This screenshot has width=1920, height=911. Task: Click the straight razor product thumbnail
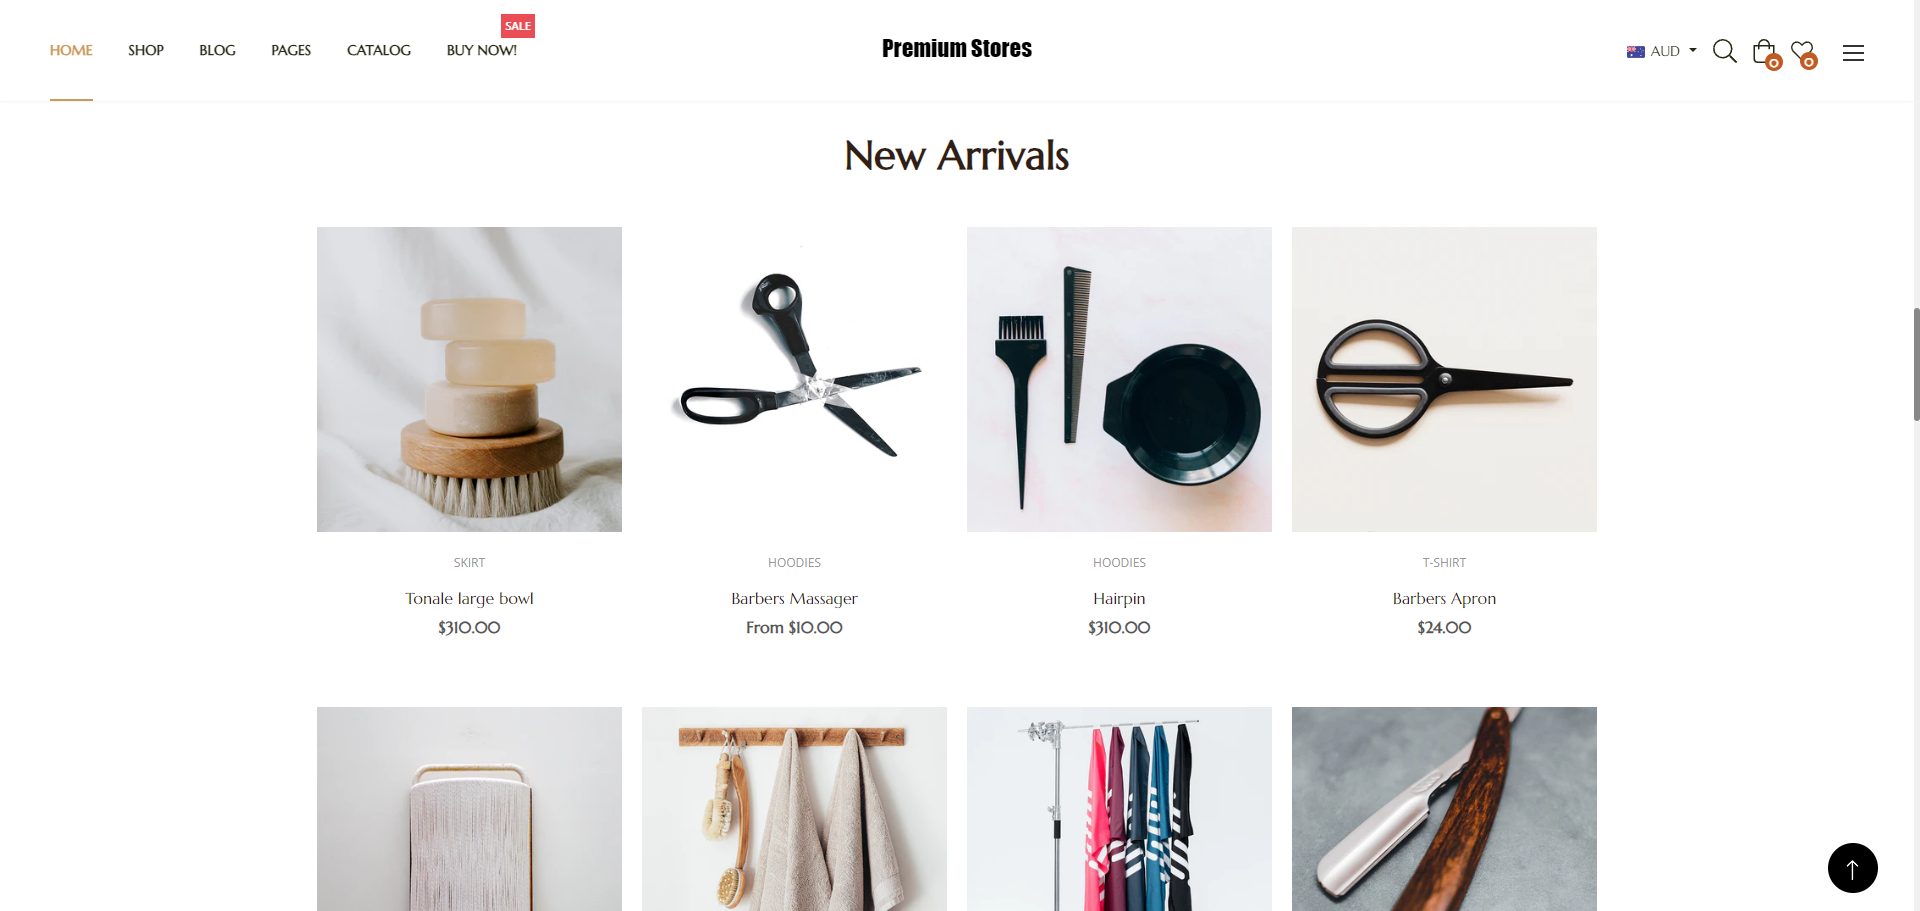pos(1444,809)
